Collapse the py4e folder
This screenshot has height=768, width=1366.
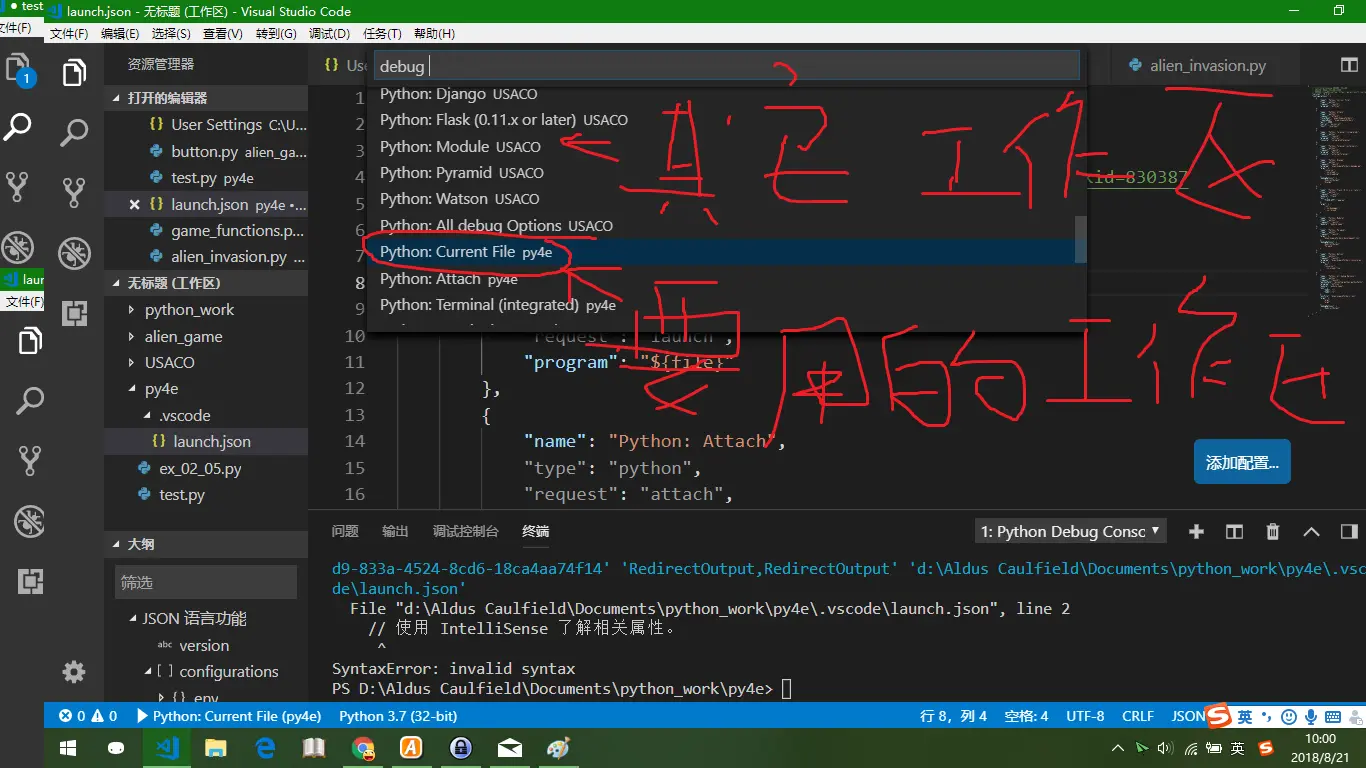[206, 389]
